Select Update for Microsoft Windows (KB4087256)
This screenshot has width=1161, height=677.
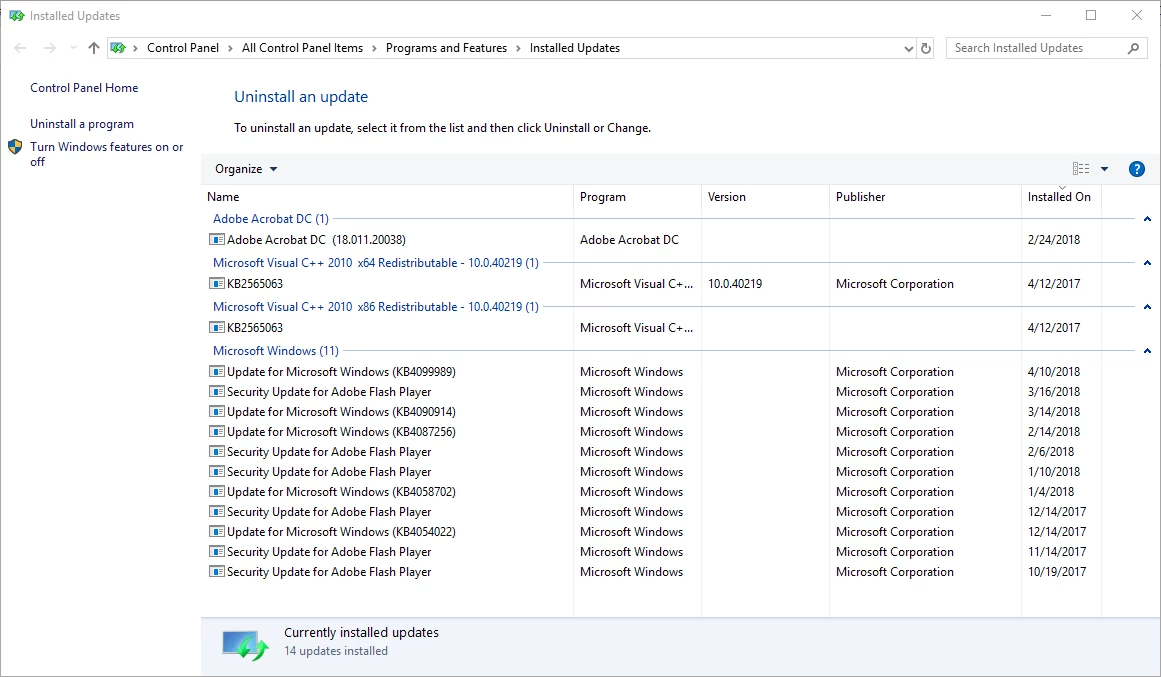pos(341,432)
